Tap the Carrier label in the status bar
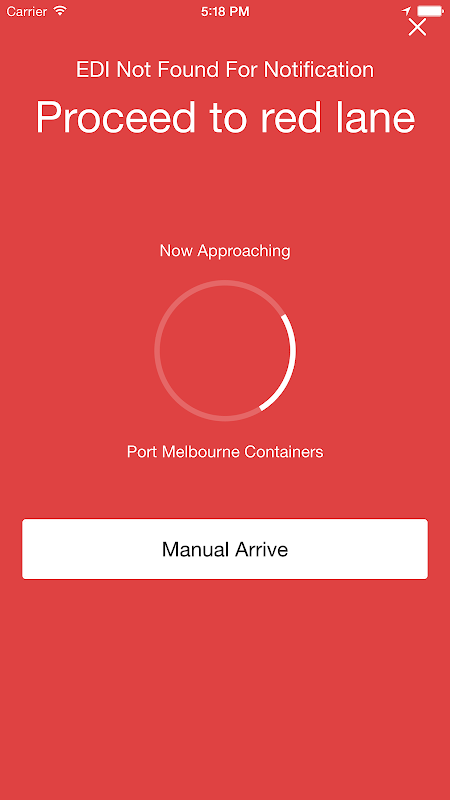450x800 pixels. point(27,11)
